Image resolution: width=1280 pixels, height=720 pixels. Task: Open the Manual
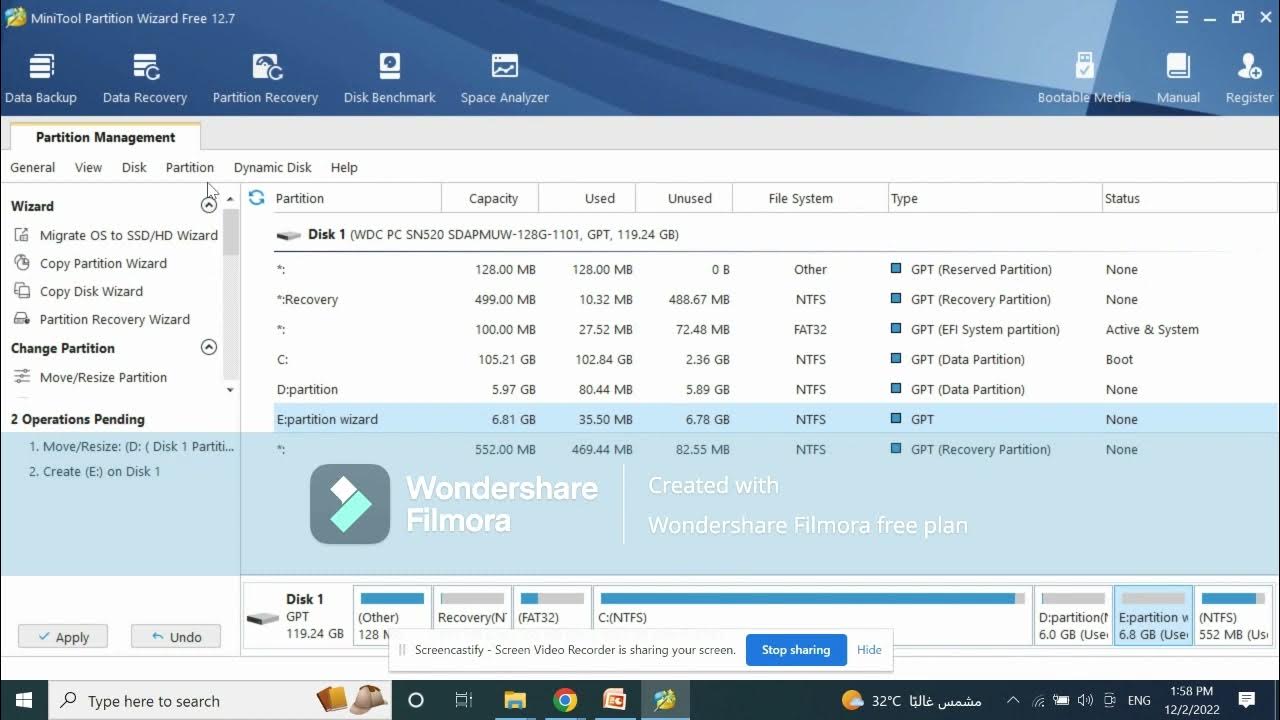(1178, 78)
